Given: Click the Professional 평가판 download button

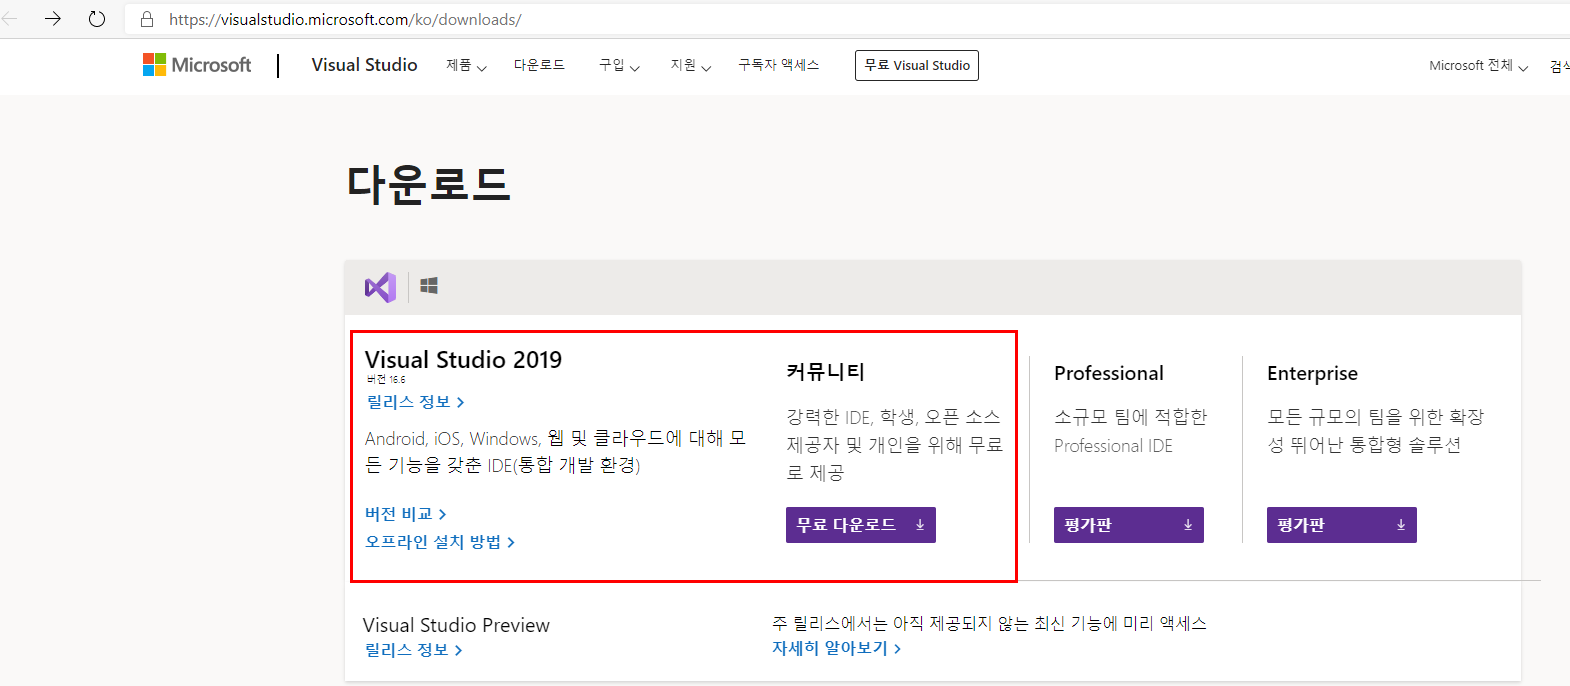Looking at the screenshot, I should click(1129, 525).
